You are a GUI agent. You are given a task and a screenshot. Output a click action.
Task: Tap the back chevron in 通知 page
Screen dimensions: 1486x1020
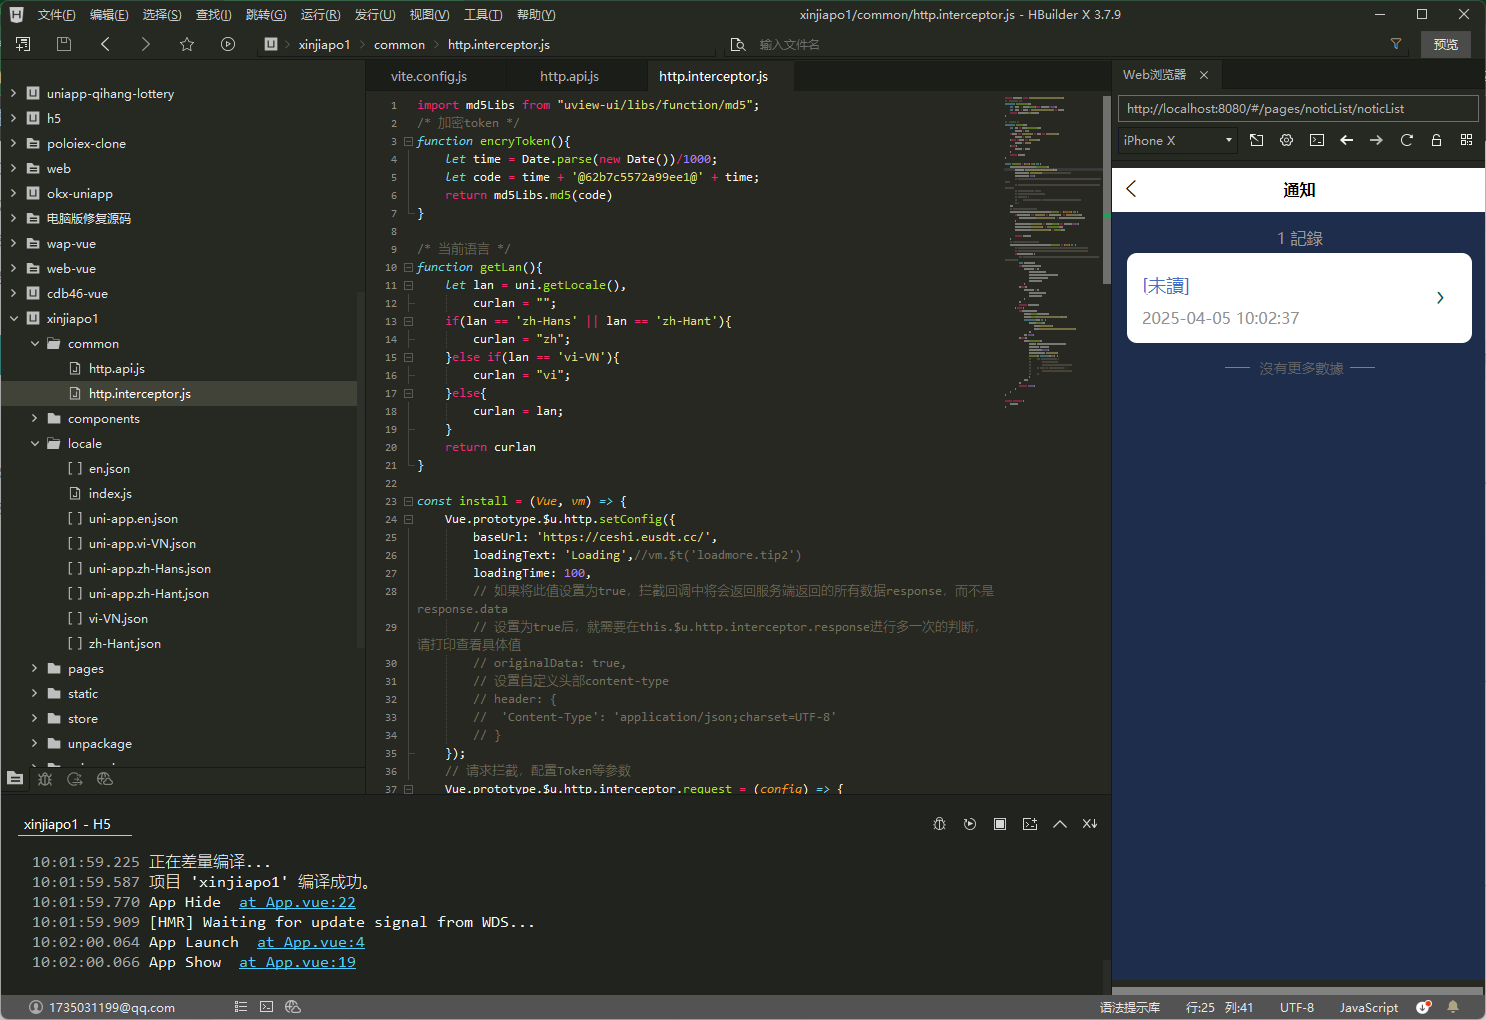coord(1132,189)
